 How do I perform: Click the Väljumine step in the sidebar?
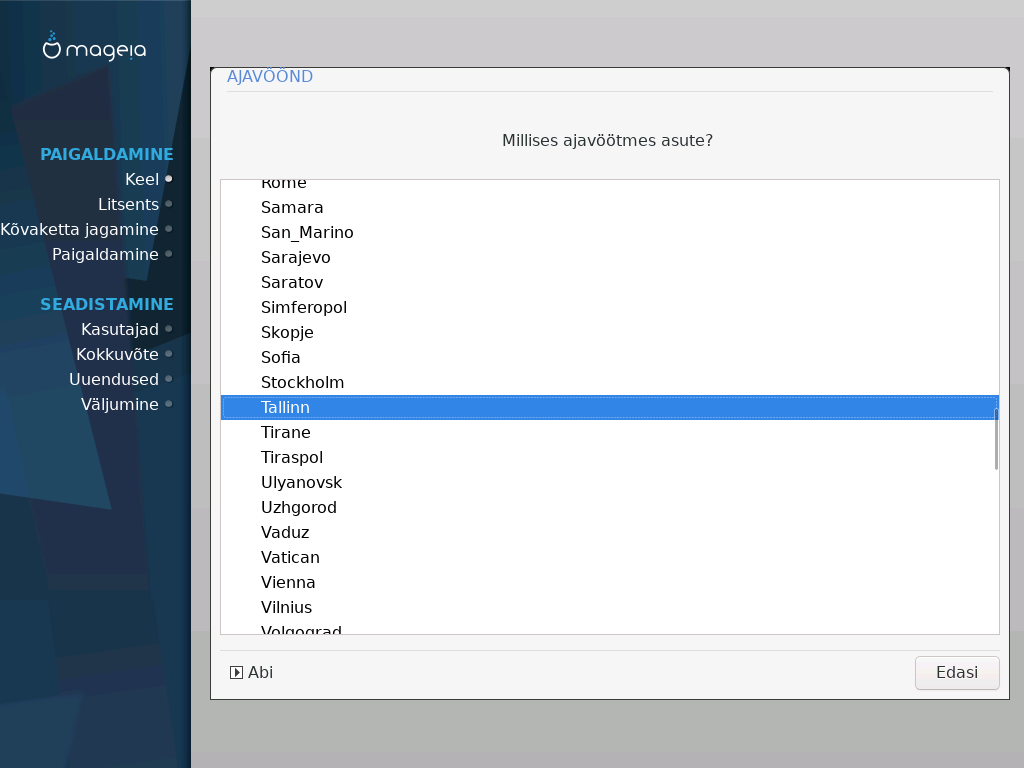[119, 404]
